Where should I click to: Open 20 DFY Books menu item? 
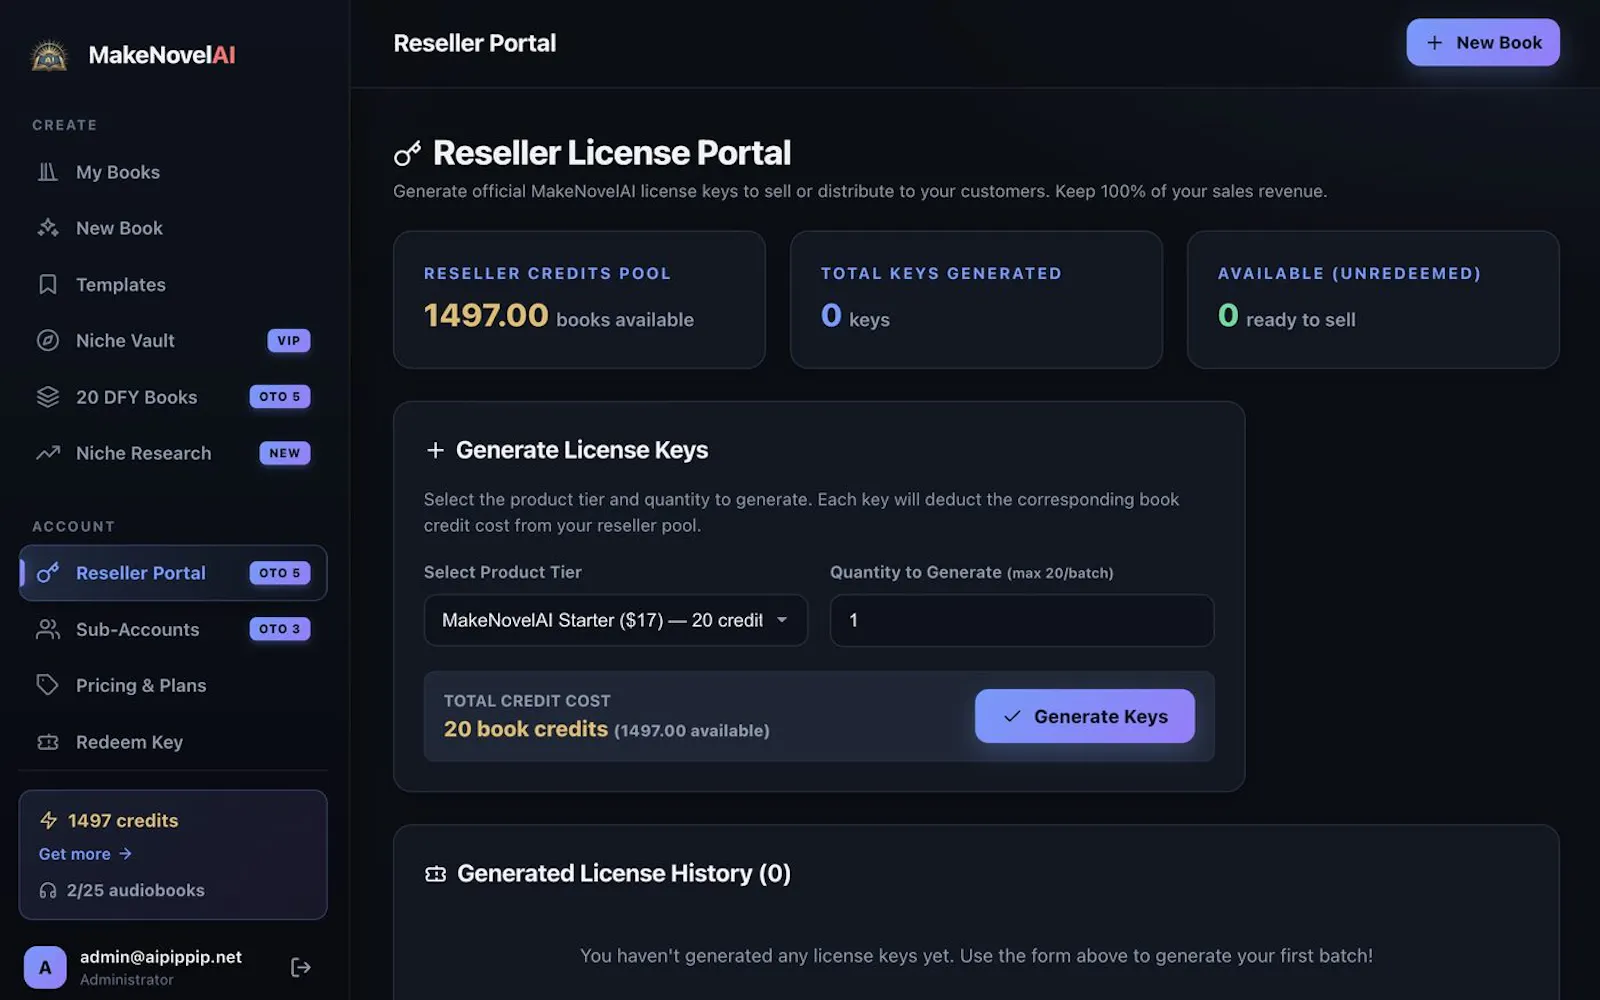coord(173,397)
